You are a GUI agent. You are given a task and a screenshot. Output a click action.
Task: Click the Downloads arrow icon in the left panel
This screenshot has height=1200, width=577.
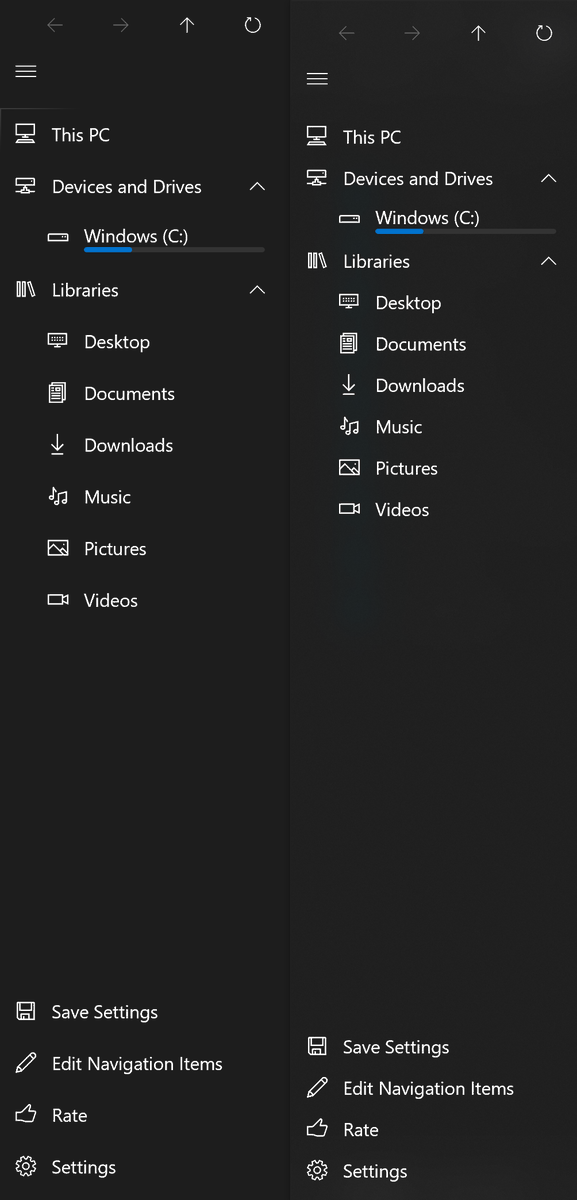point(58,445)
